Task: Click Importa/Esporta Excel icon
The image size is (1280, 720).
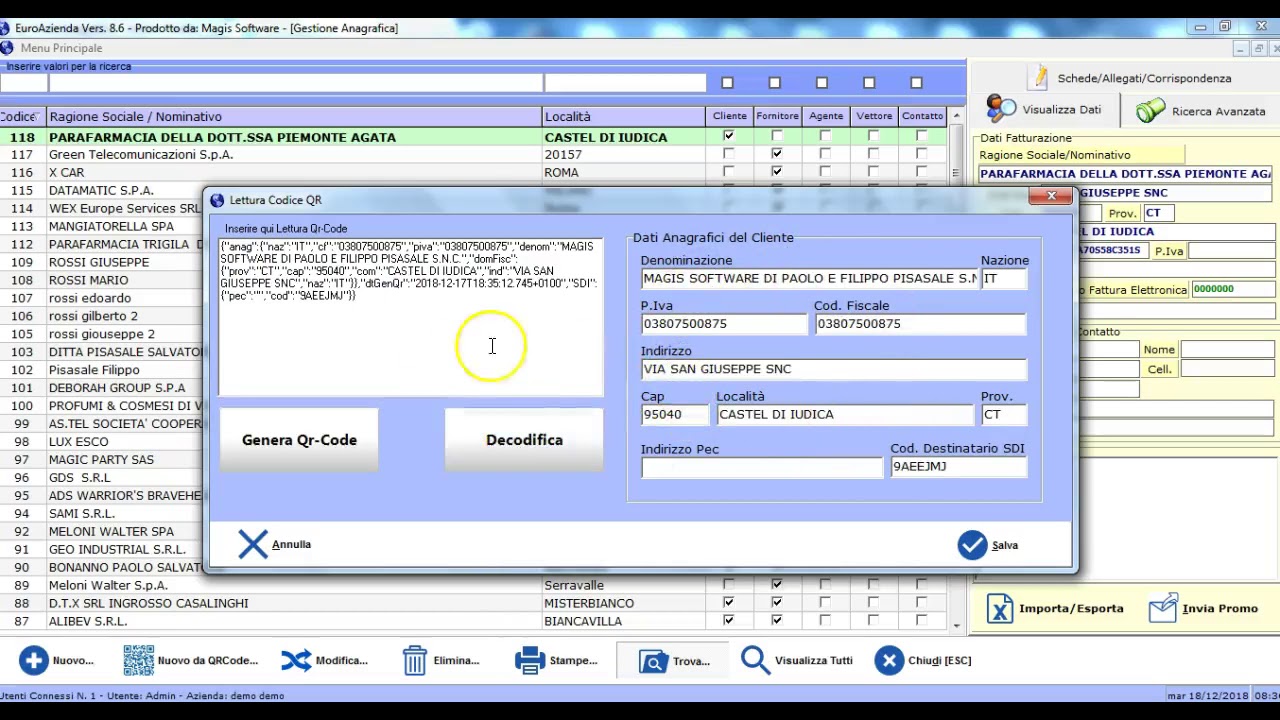Action: tap(1000, 608)
